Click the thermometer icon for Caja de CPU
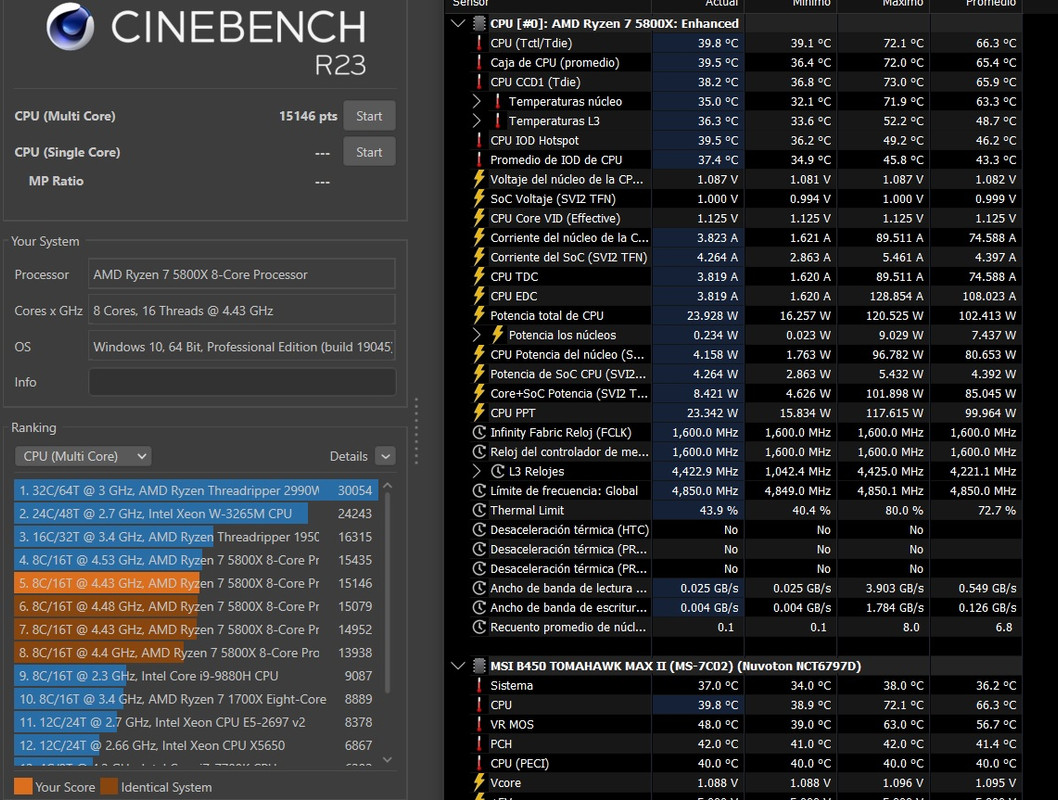 (x=479, y=63)
